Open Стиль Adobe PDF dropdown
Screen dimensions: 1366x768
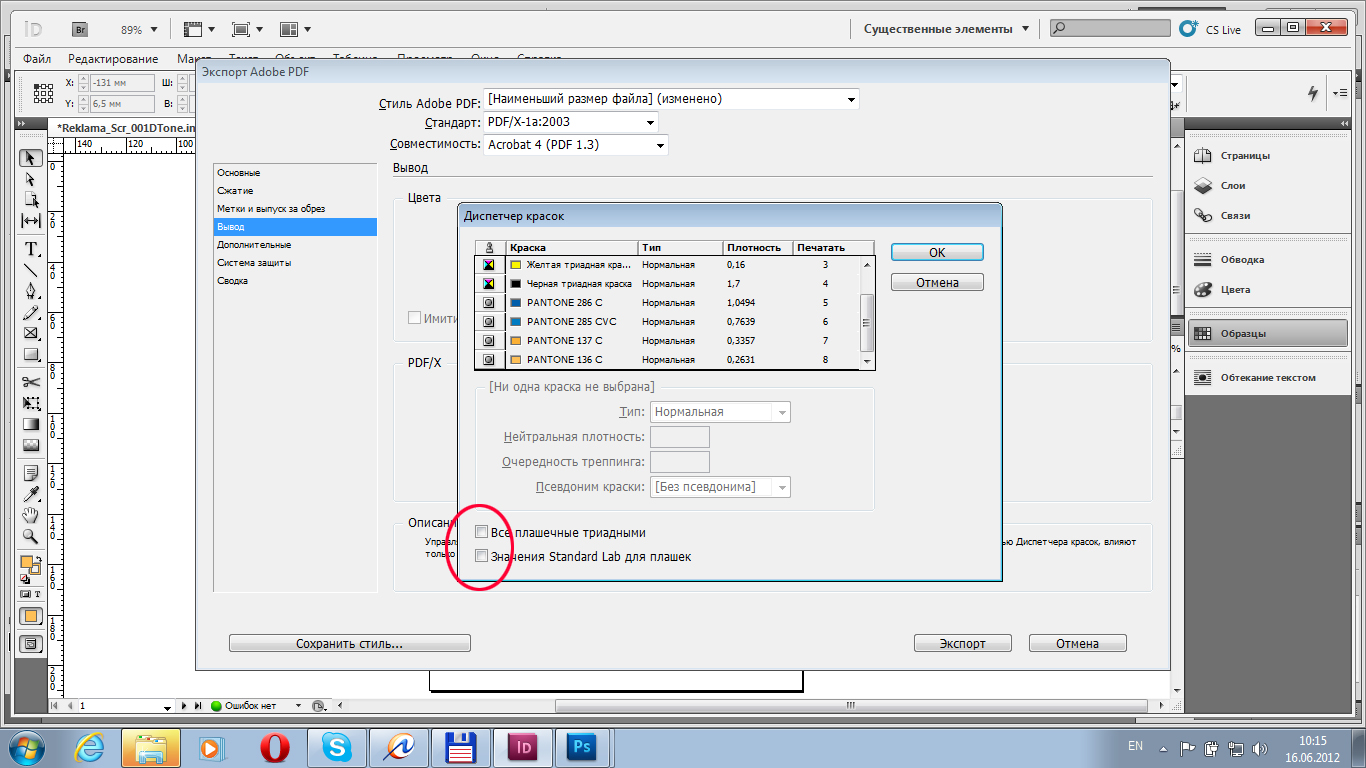pyautogui.click(x=671, y=99)
